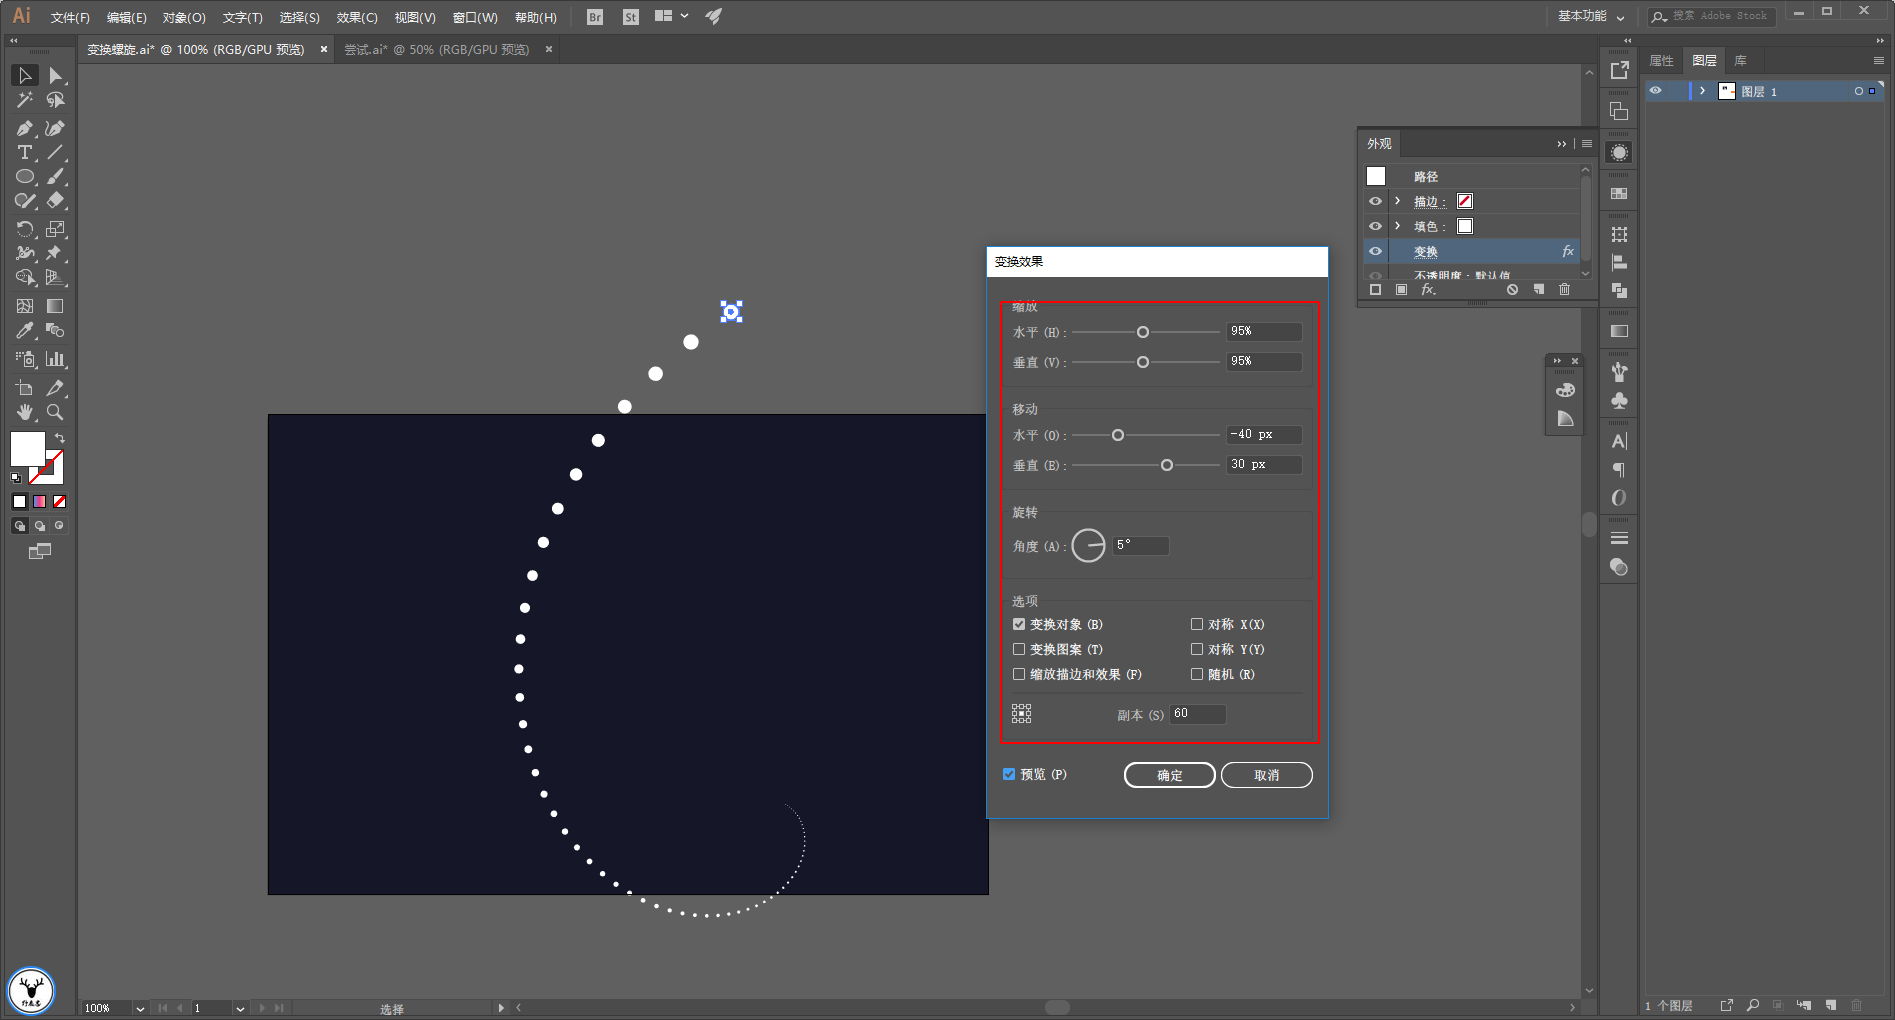Open the Effect menu

(357, 18)
